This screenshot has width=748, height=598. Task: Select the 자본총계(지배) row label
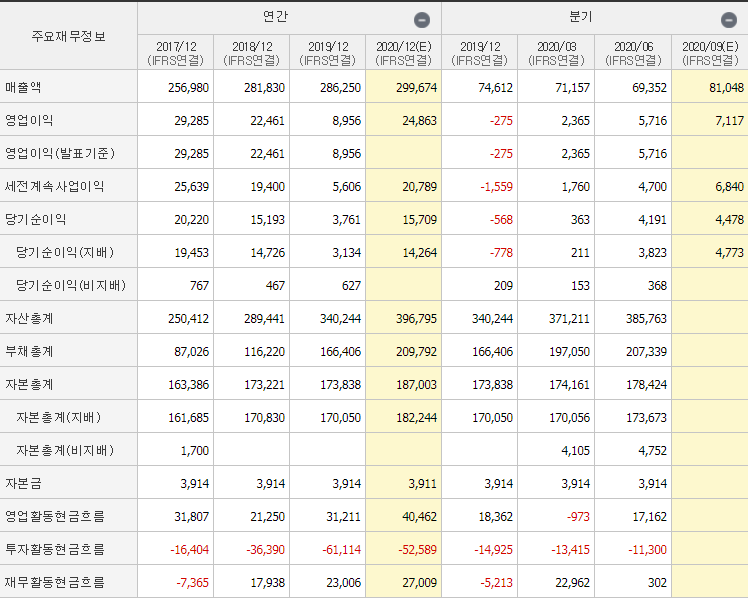point(59,417)
